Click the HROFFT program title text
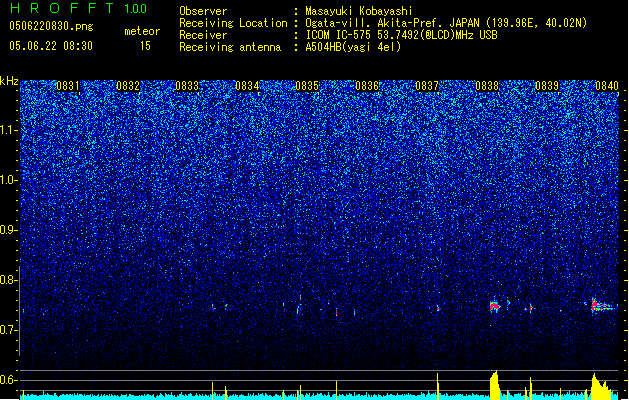This screenshot has width=629, height=400. 62,8
